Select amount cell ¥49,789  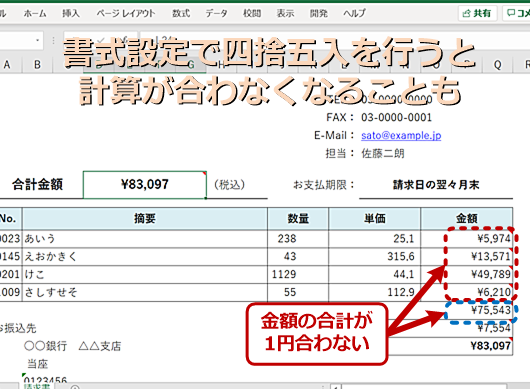(467, 274)
